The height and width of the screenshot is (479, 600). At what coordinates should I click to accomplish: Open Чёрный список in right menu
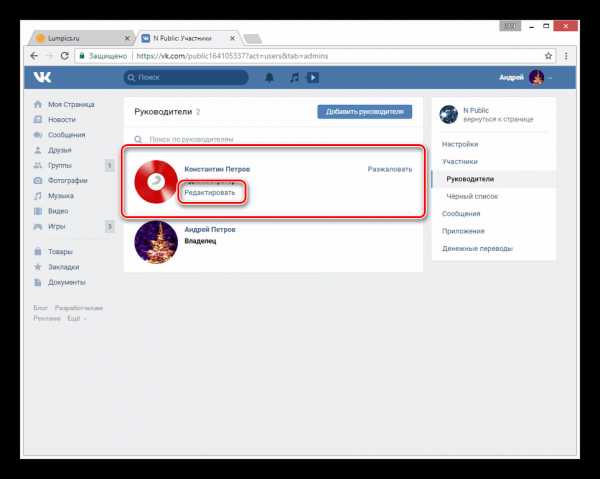[x=472, y=196]
